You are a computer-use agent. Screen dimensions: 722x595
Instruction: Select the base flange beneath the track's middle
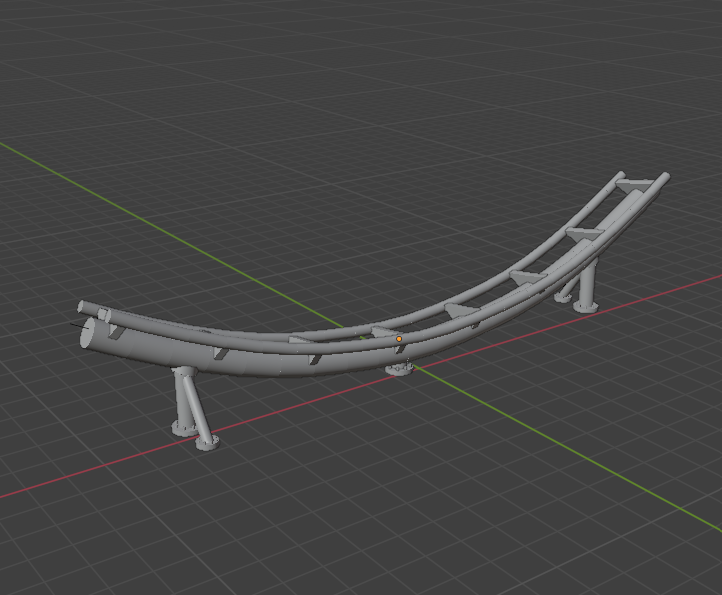click(x=399, y=368)
